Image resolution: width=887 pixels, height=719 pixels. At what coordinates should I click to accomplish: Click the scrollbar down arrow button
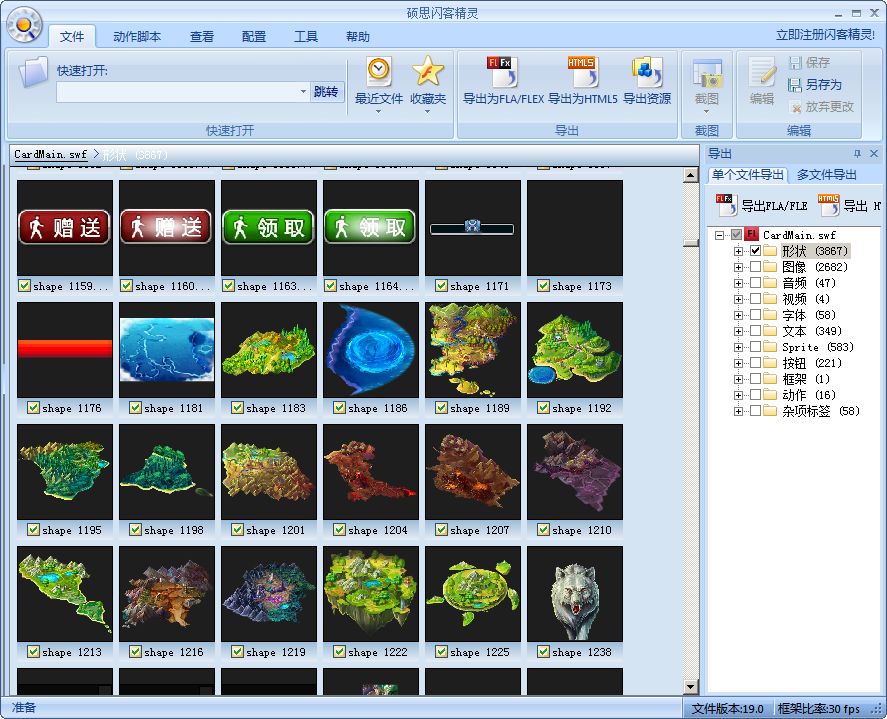point(690,687)
